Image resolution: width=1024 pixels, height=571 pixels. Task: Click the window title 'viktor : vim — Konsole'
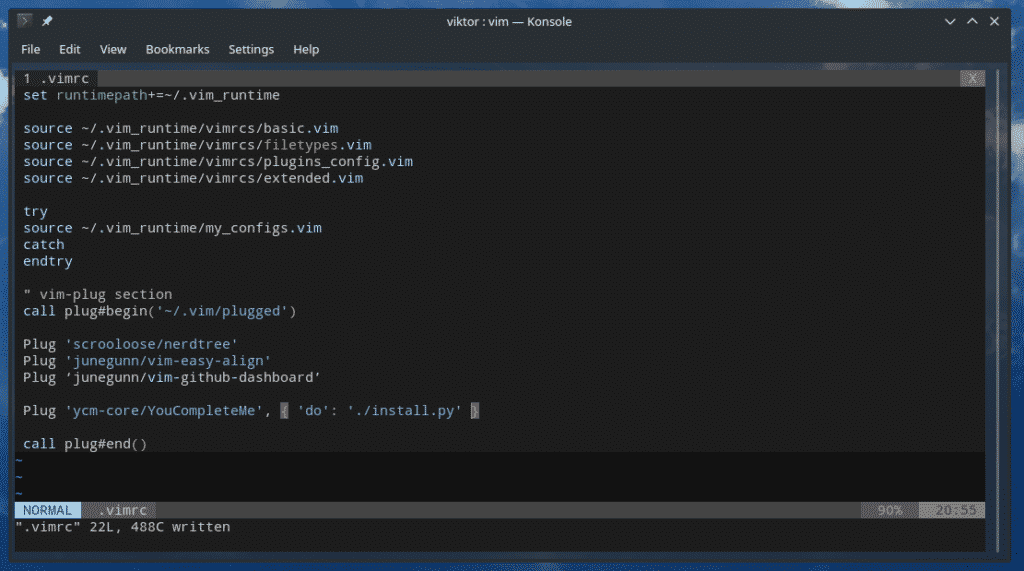(509, 22)
